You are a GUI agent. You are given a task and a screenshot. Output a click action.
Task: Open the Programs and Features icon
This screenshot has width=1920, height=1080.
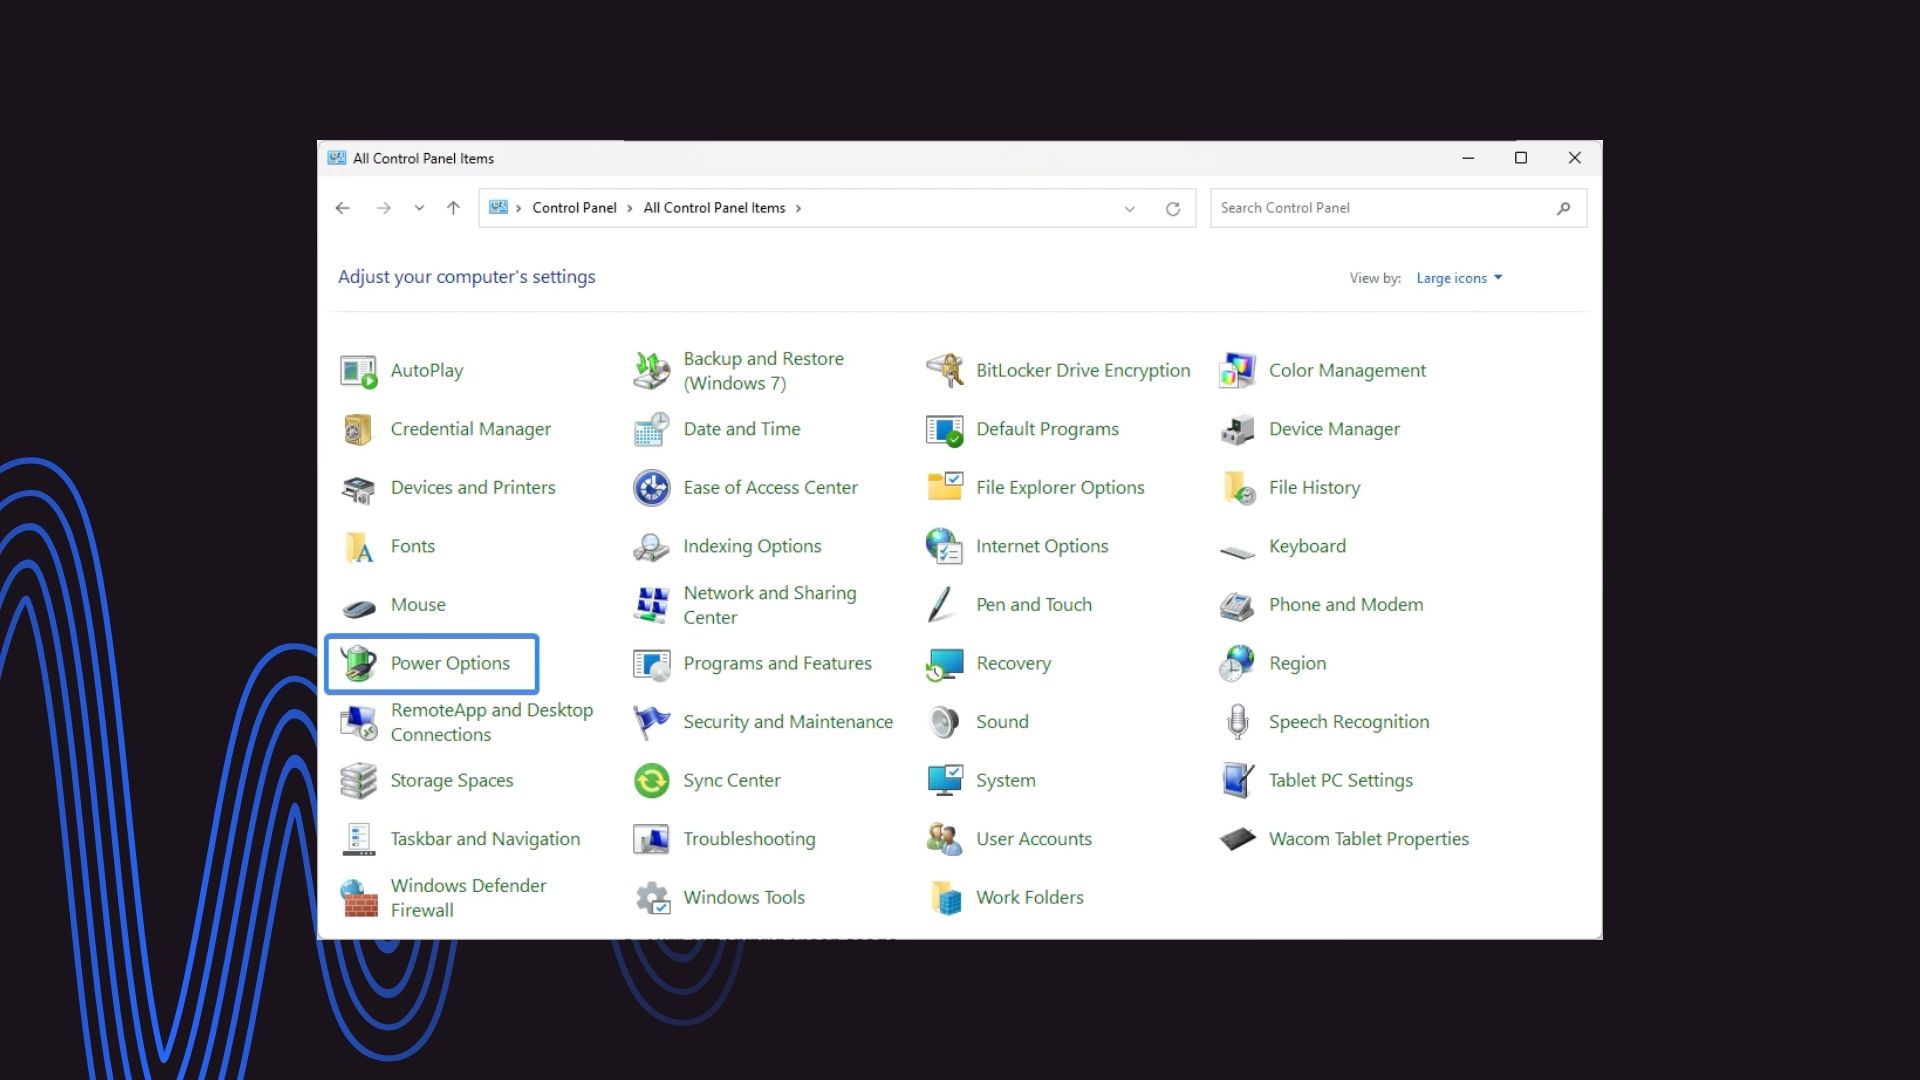click(x=651, y=664)
